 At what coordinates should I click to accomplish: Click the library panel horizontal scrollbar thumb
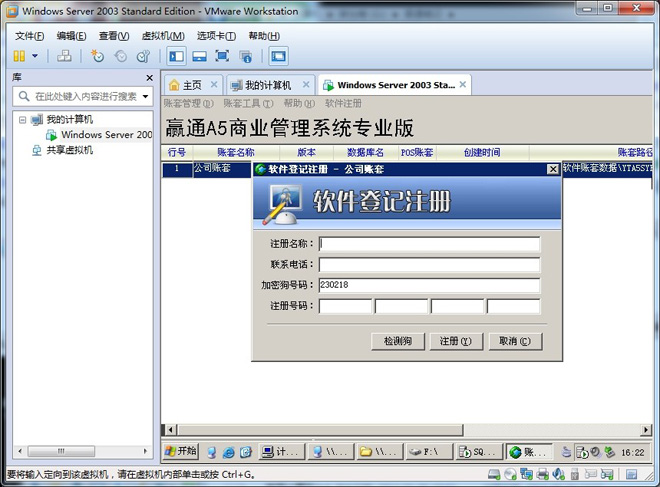(x=61, y=451)
